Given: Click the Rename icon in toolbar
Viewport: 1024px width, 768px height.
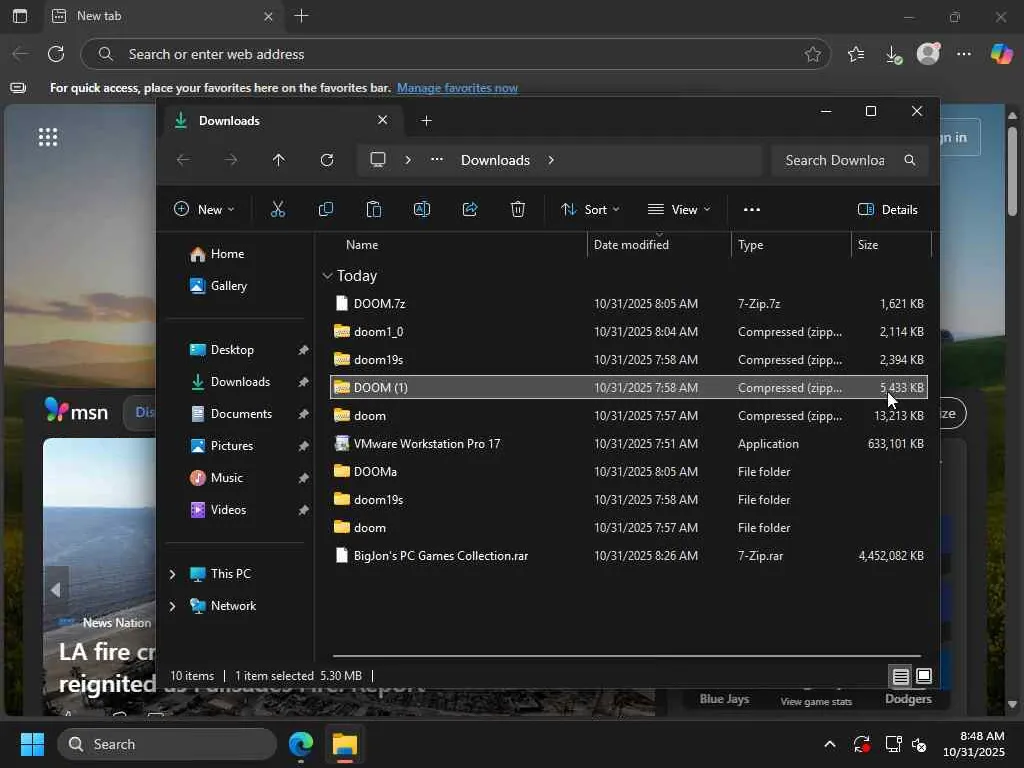Looking at the screenshot, I should pos(422,209).
